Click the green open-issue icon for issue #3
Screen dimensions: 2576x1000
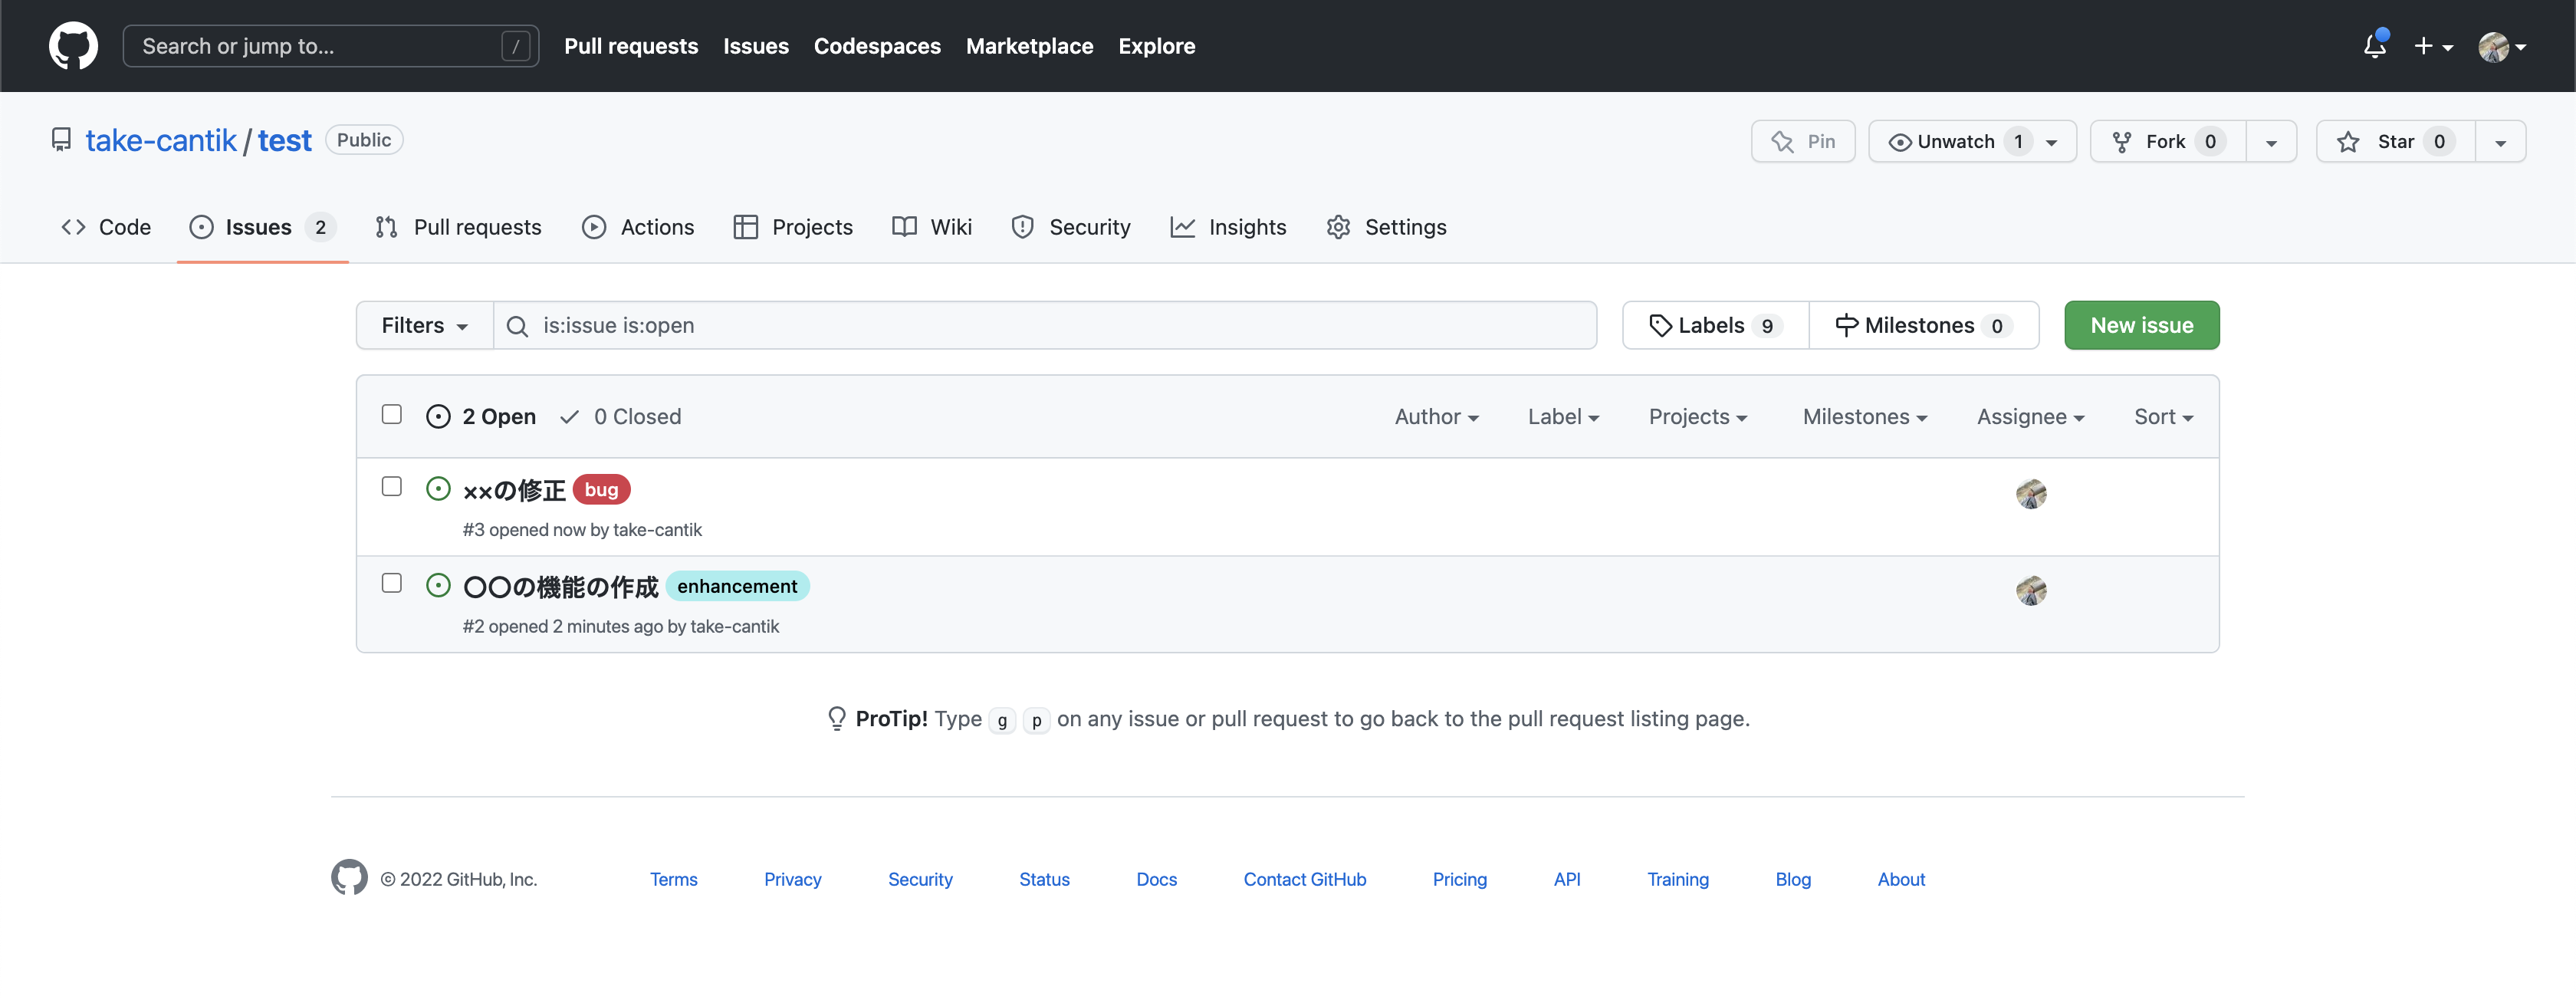pyautogui.click(x=438, y=488)
